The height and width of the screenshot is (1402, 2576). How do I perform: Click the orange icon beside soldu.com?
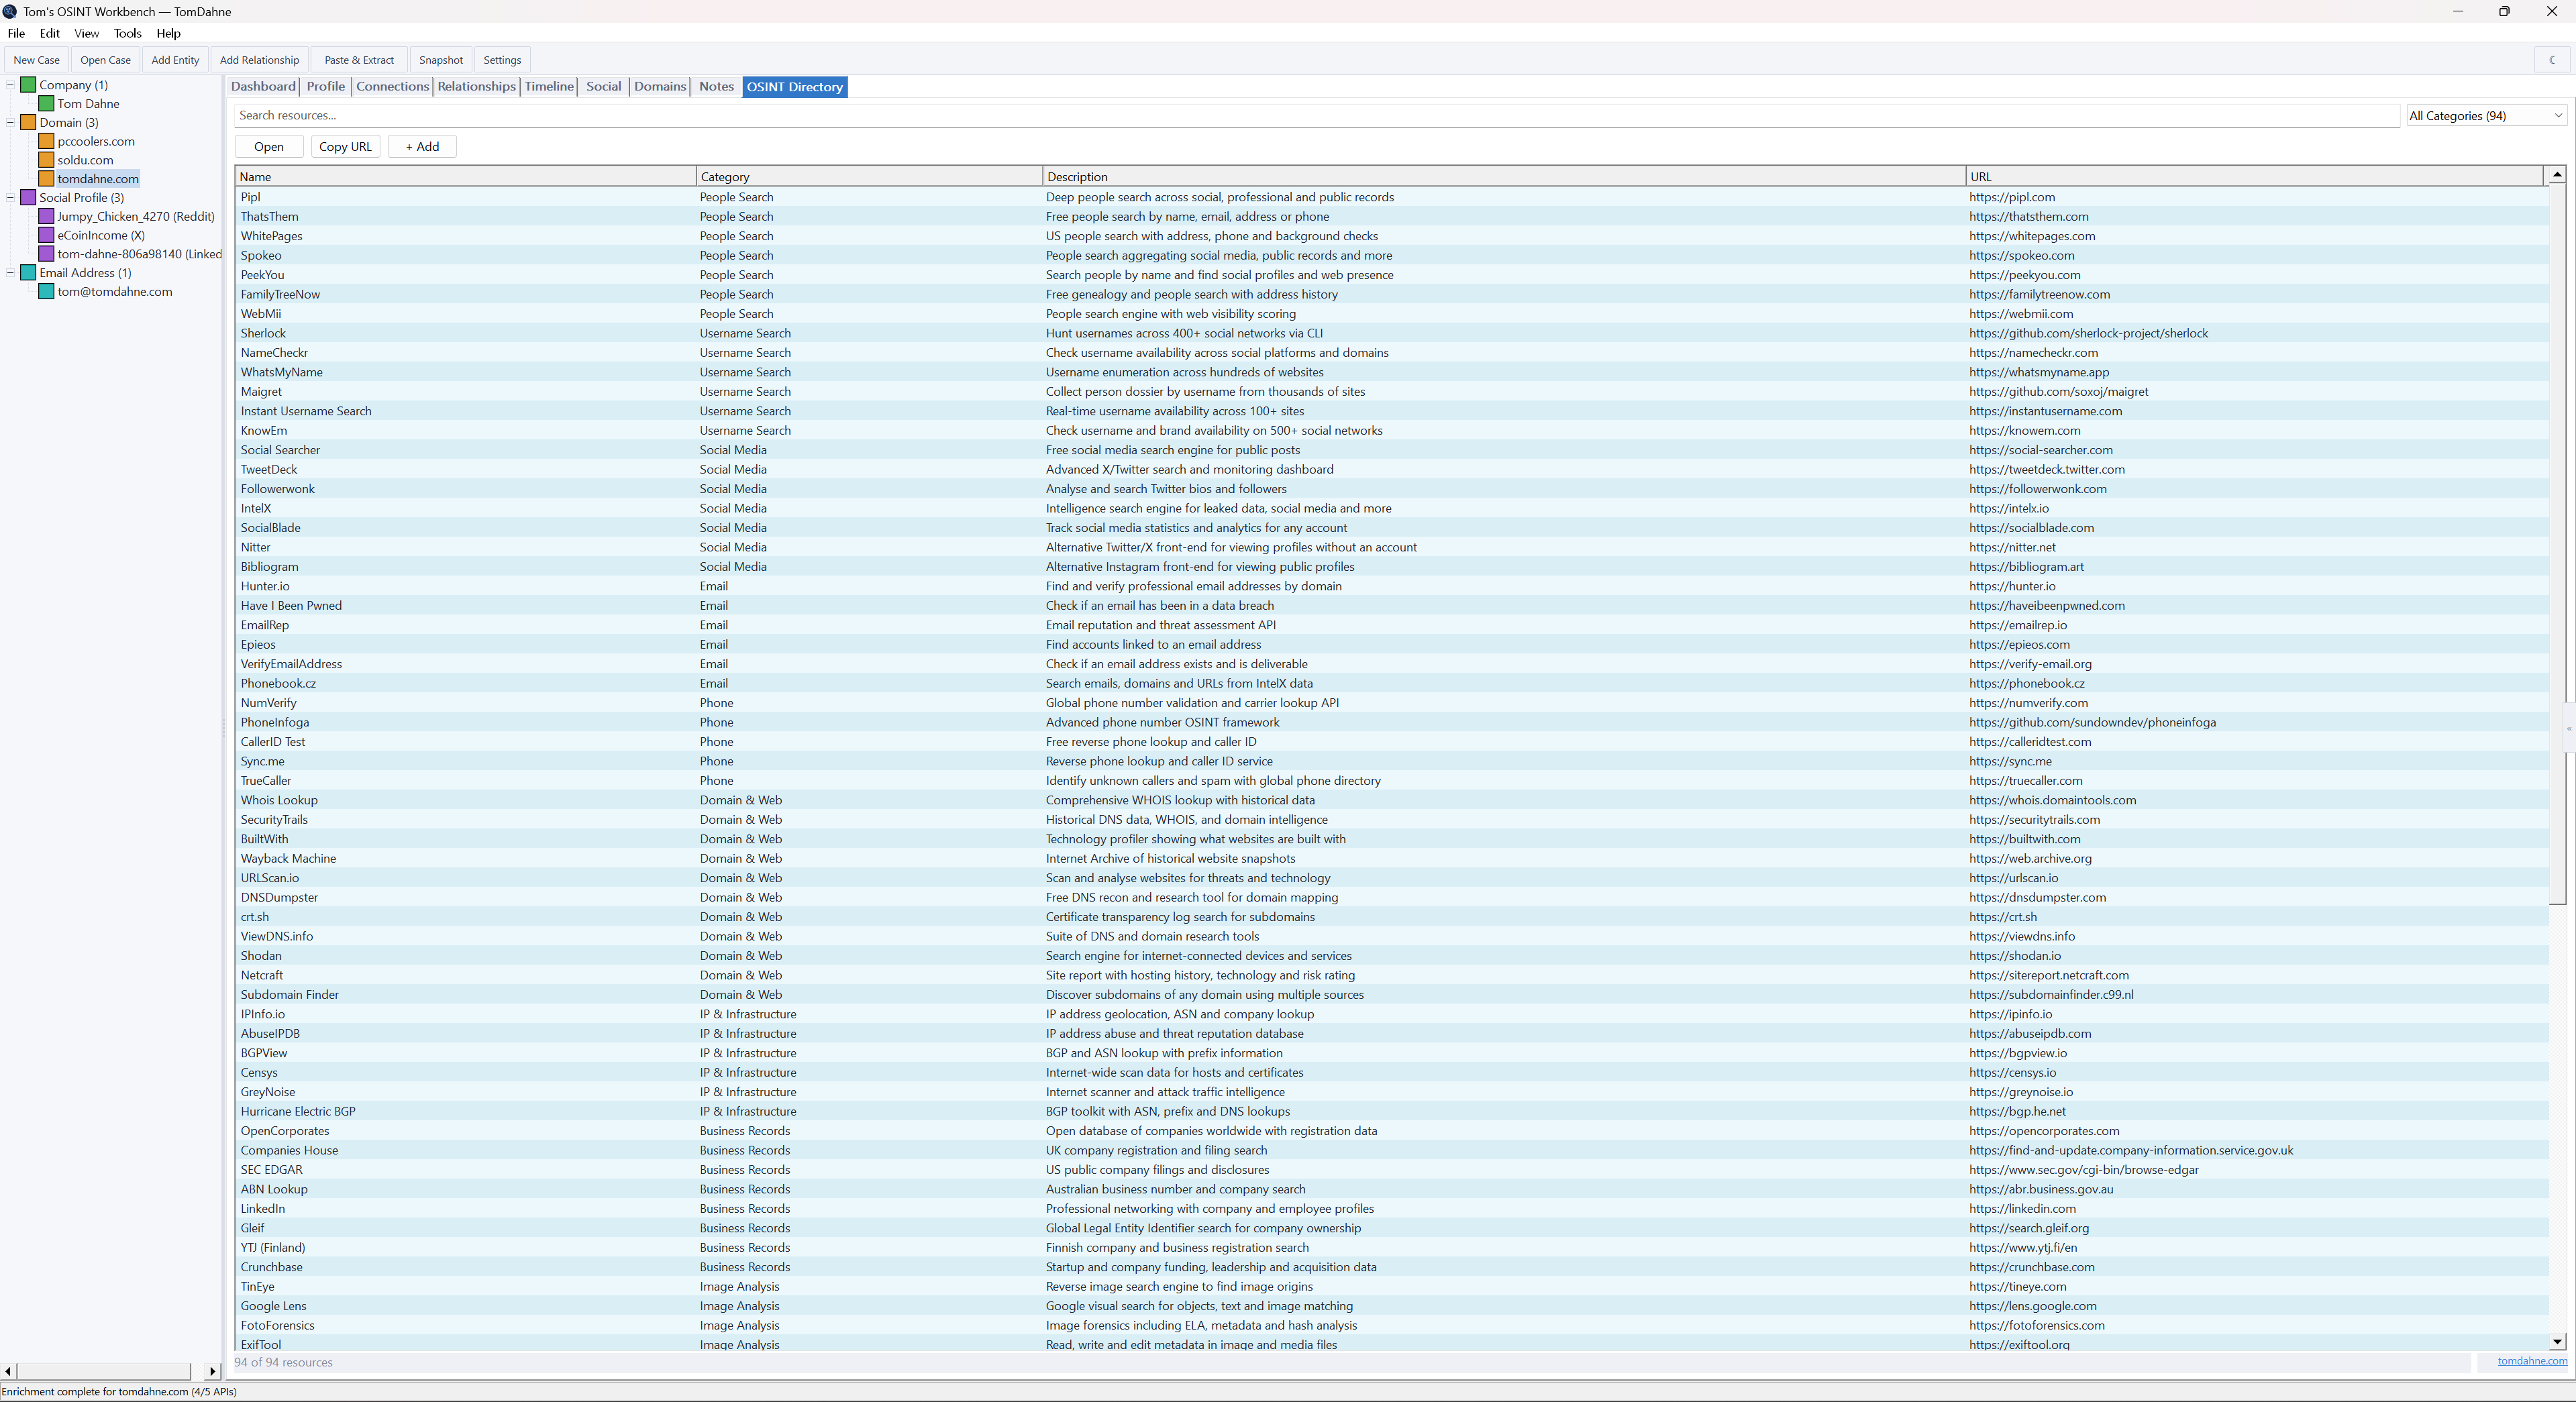pos(46,160)
